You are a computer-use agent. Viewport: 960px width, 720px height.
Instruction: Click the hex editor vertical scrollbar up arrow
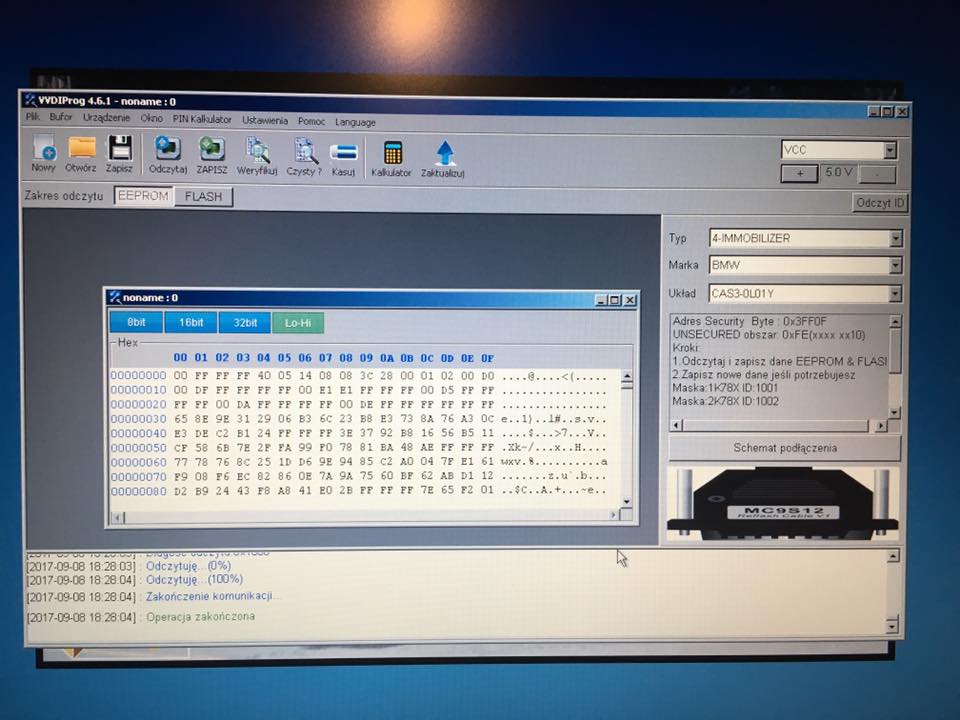626,376
